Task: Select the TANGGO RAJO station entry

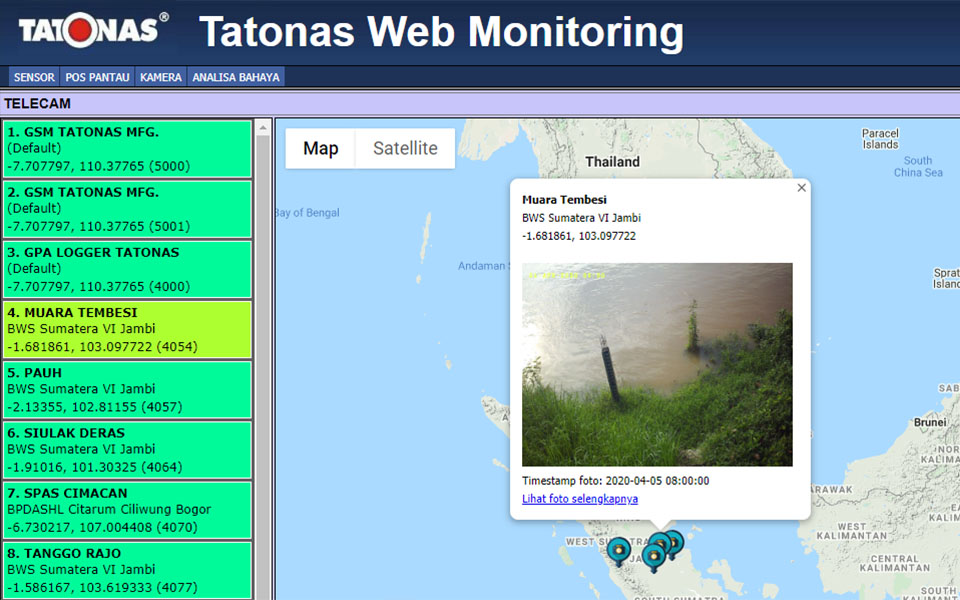Action: pyautogui.click(x=127, y=569)
